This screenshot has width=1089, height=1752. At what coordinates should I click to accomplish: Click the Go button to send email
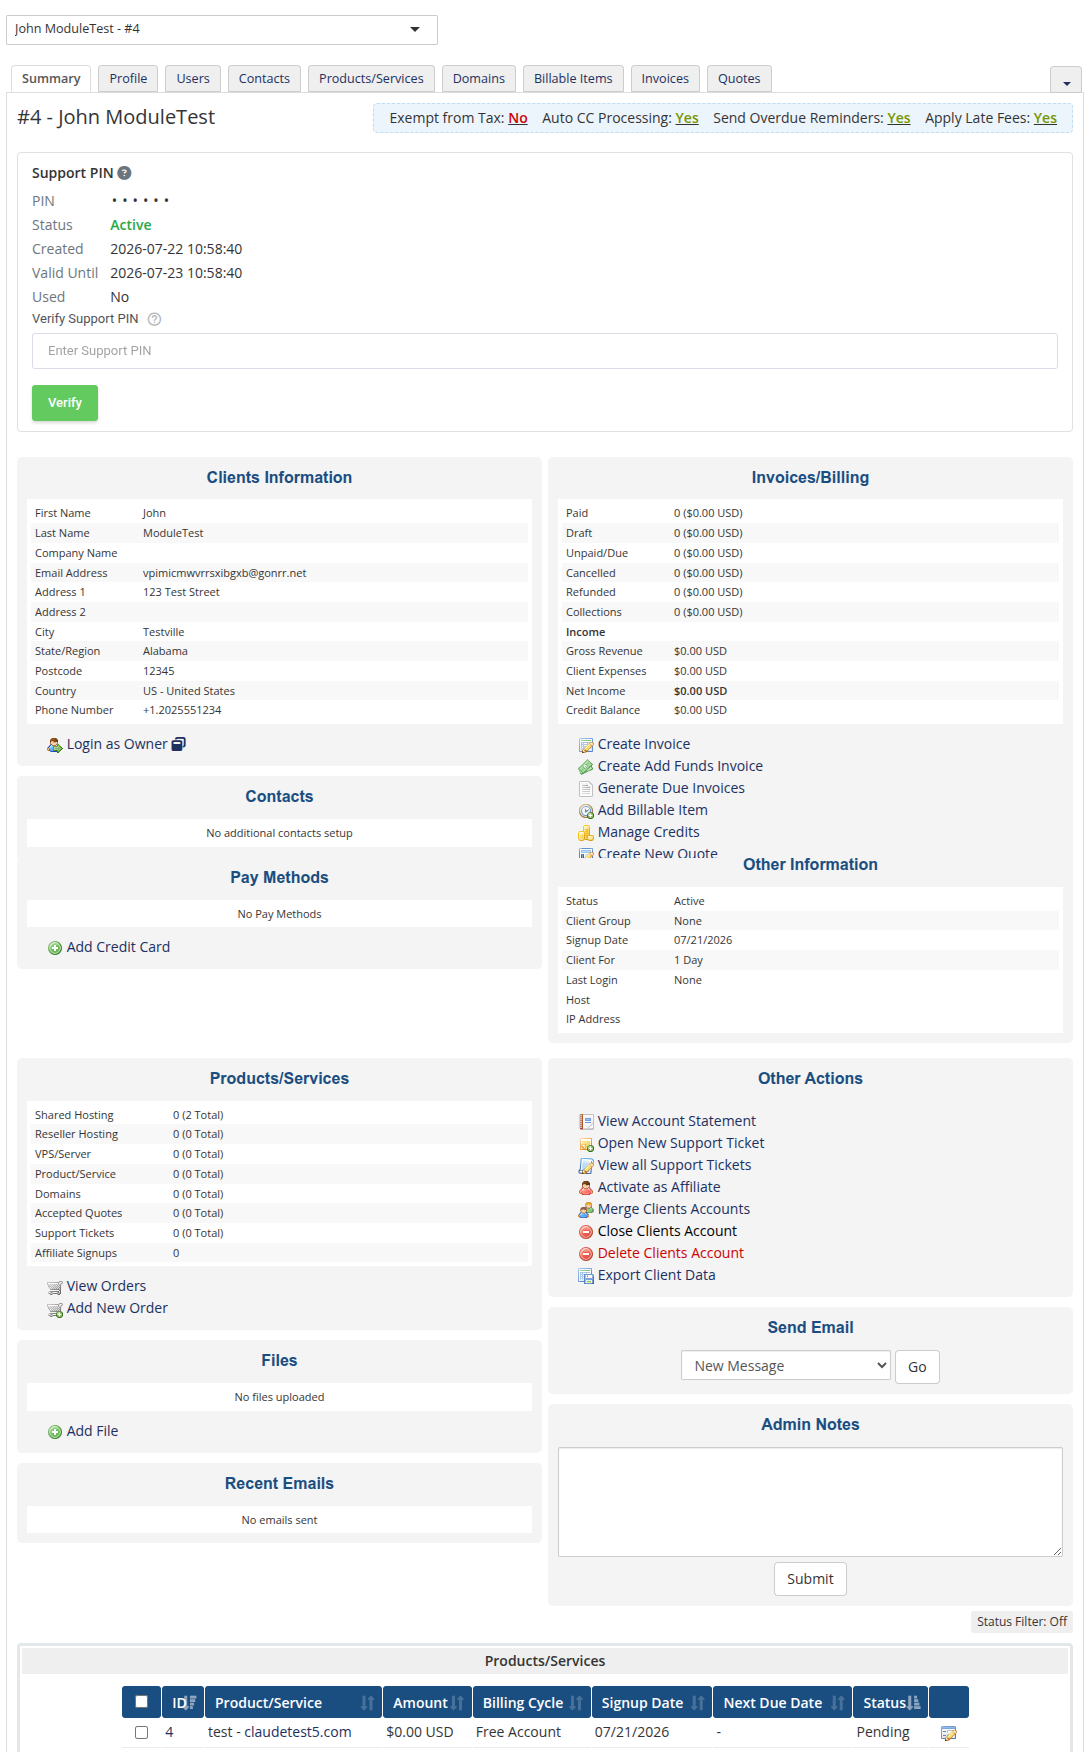(917, 1367)
